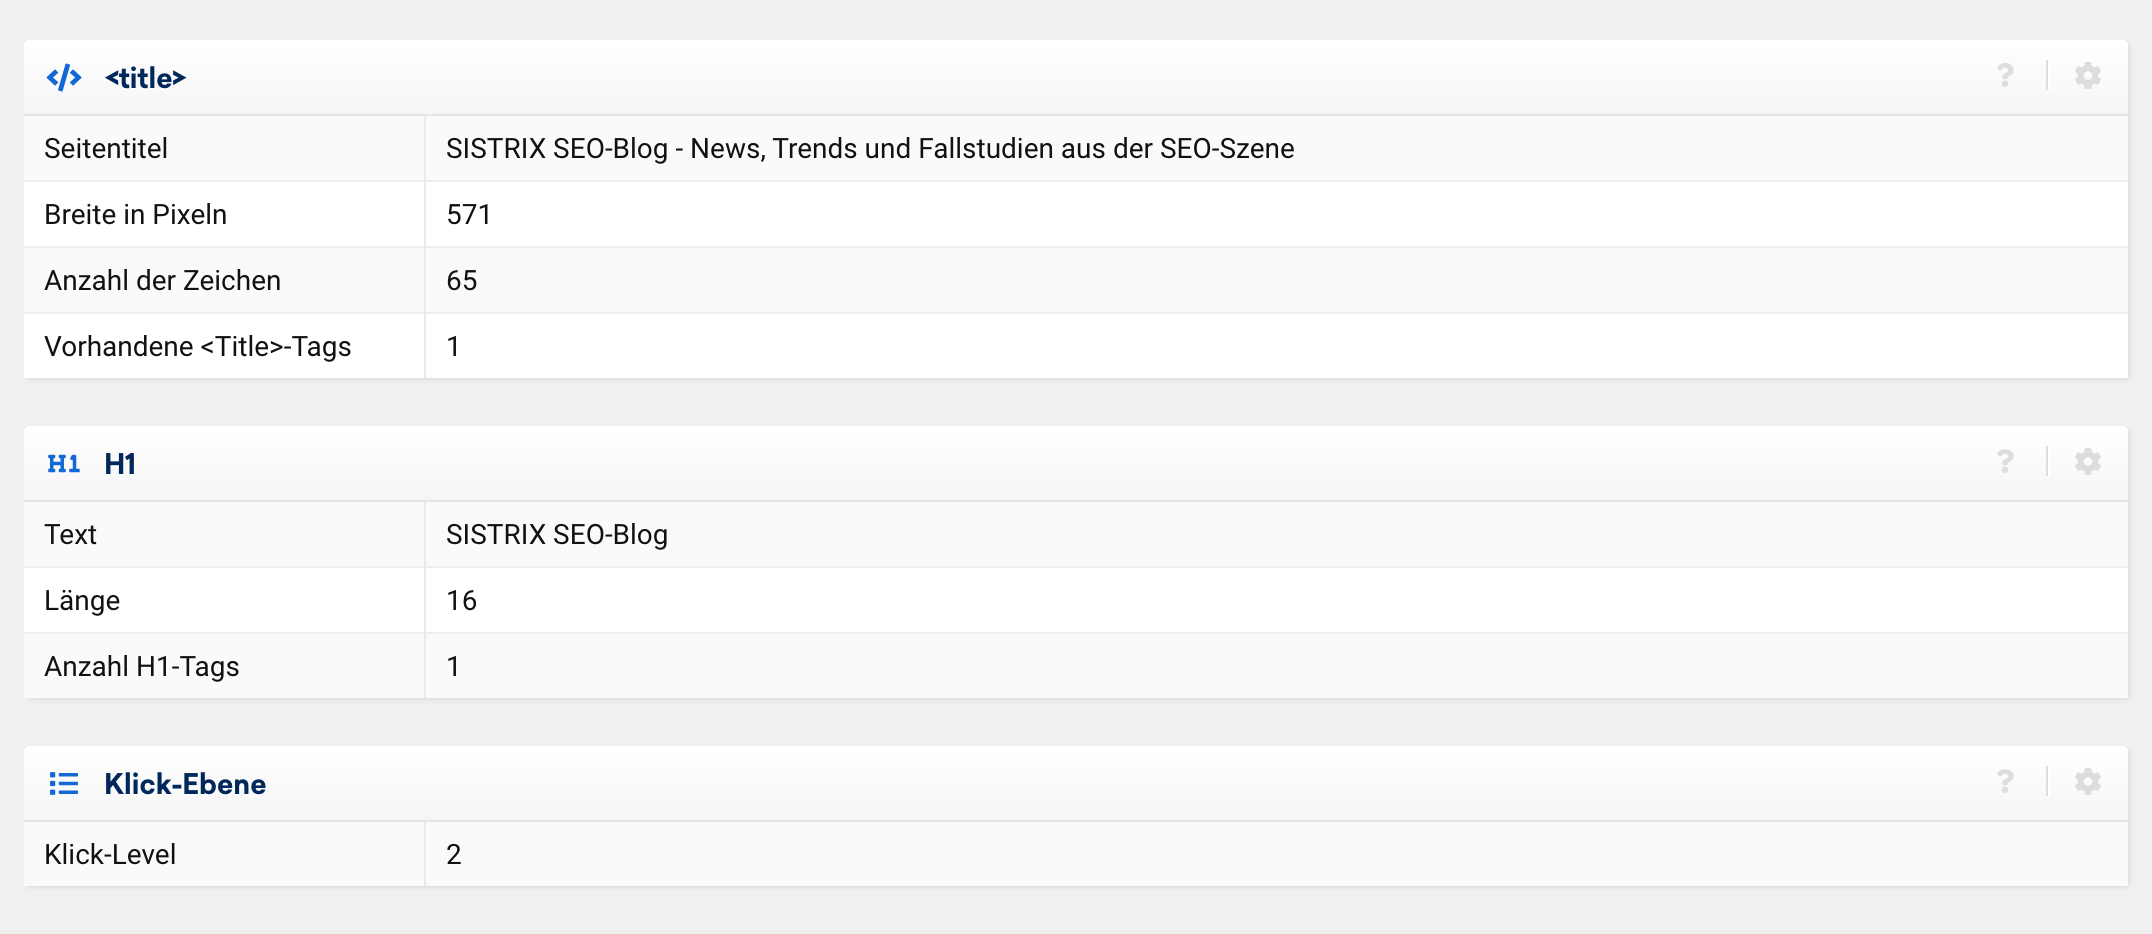This screenshot has width=2152, height=934.
Task: Click the Anzahl H1-Tags row label
Action: coord(141,667)
